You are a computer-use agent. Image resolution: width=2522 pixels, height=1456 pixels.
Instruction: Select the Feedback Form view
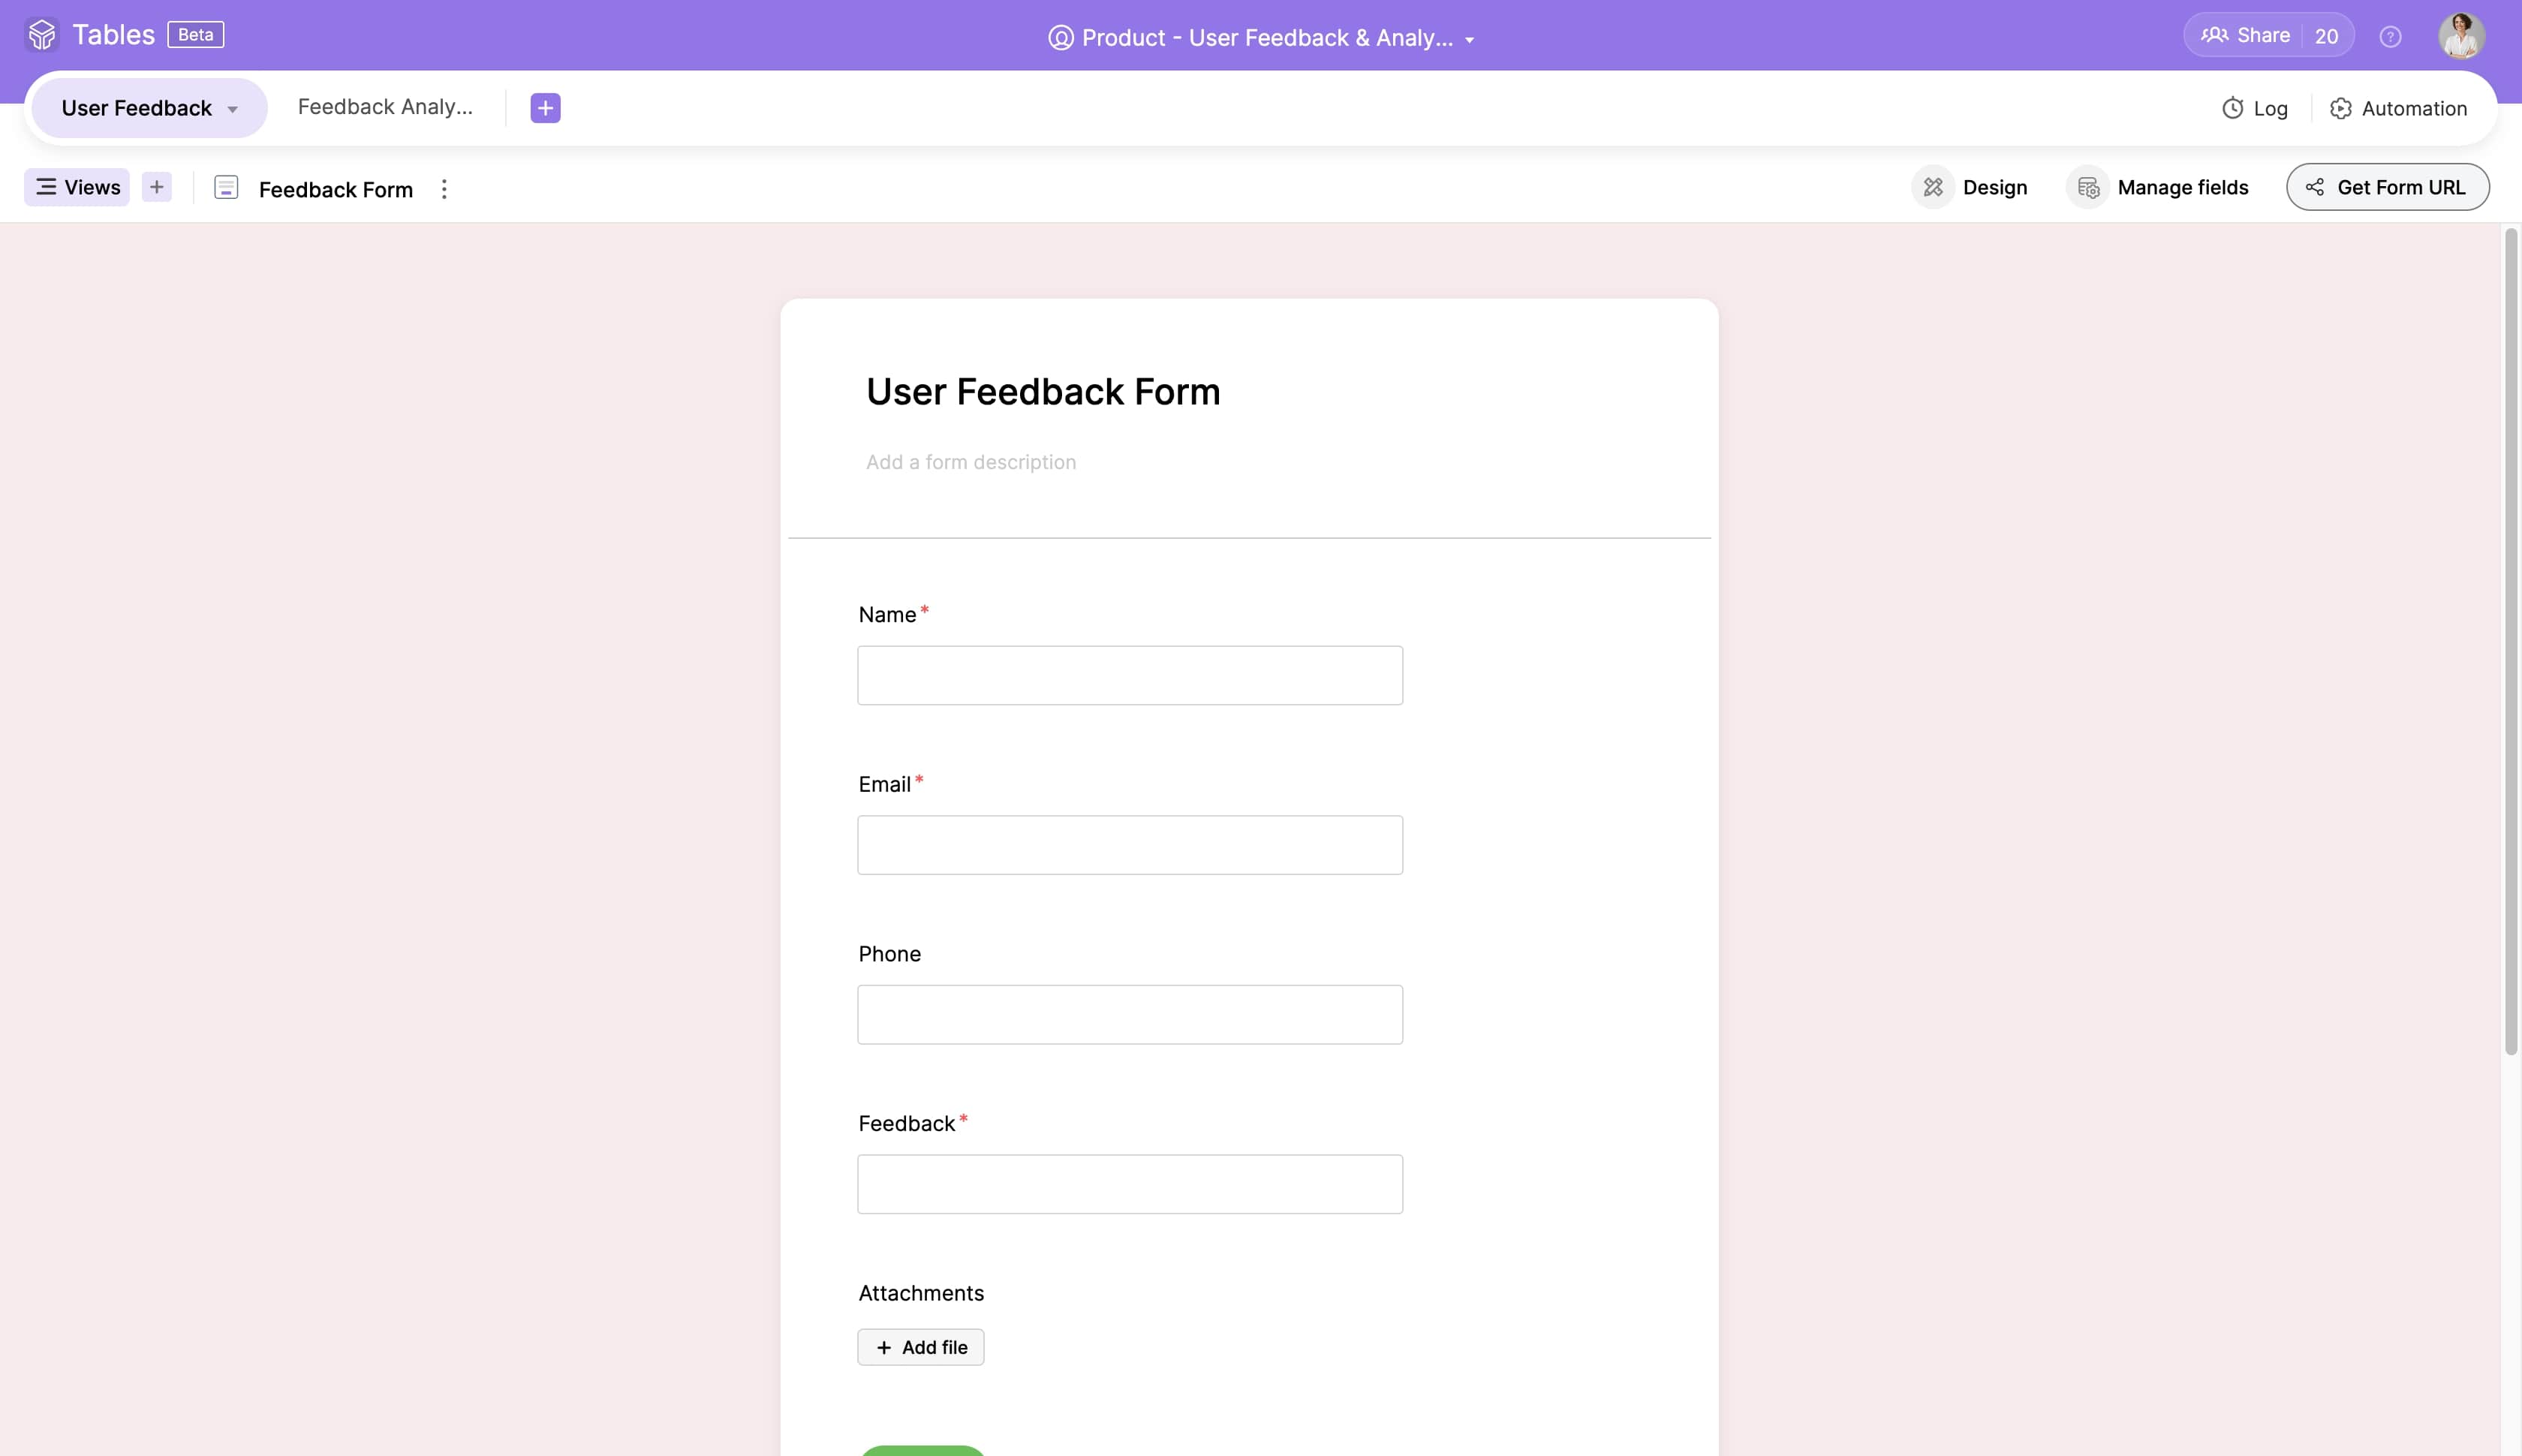pyautogui.click(x=335, y=189)
